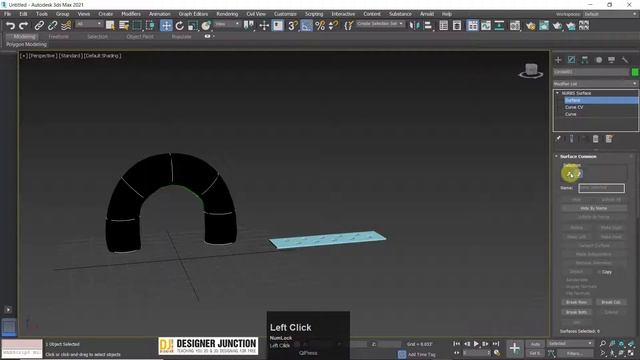The image size is (640, 360).
Task: Click the Break Row button
Action: pyautogui.click(x=576, y=302)
